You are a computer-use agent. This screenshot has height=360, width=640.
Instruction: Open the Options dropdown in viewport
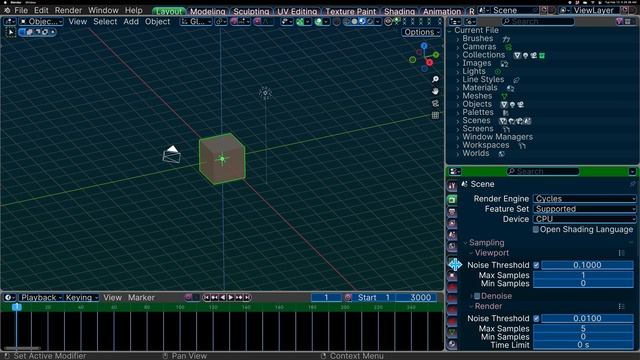pyautogui.click(x=422, y=32)
